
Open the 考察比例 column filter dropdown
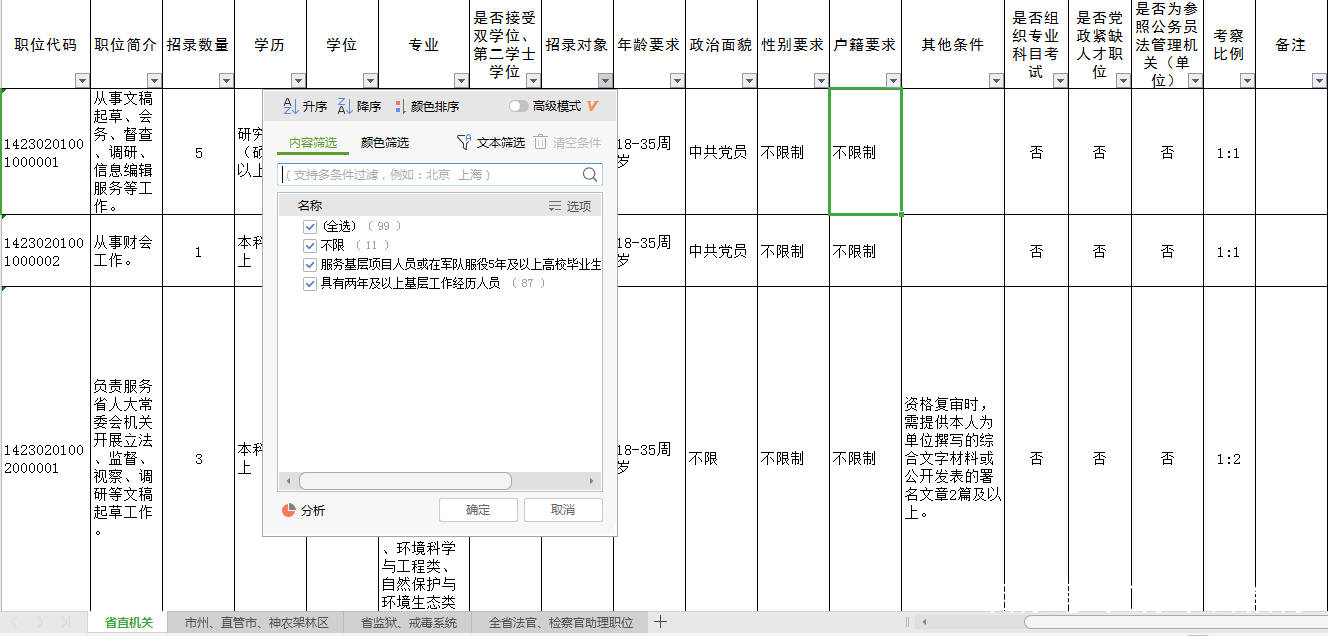pos(1246,80)
